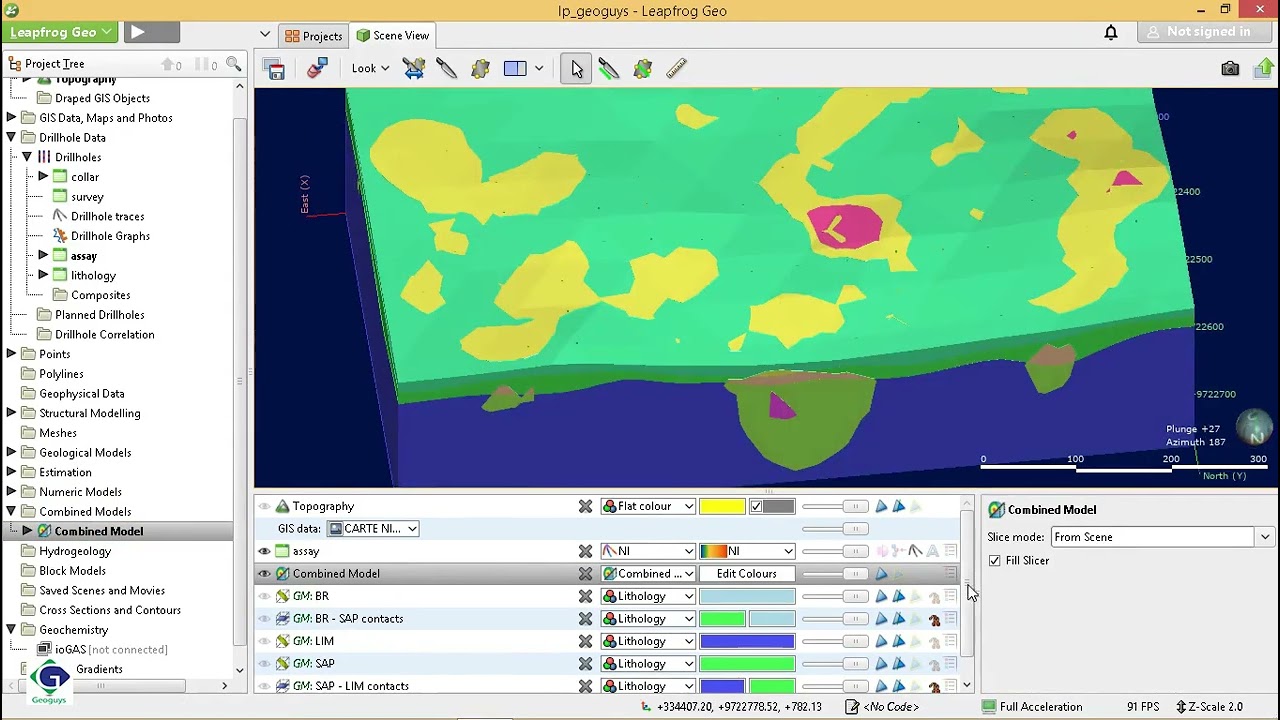Image resolution: width=1280 pixels, height=720 pixels.
Task: Show GM: BR - SAP contacts in scene
Action: point(264,619)
